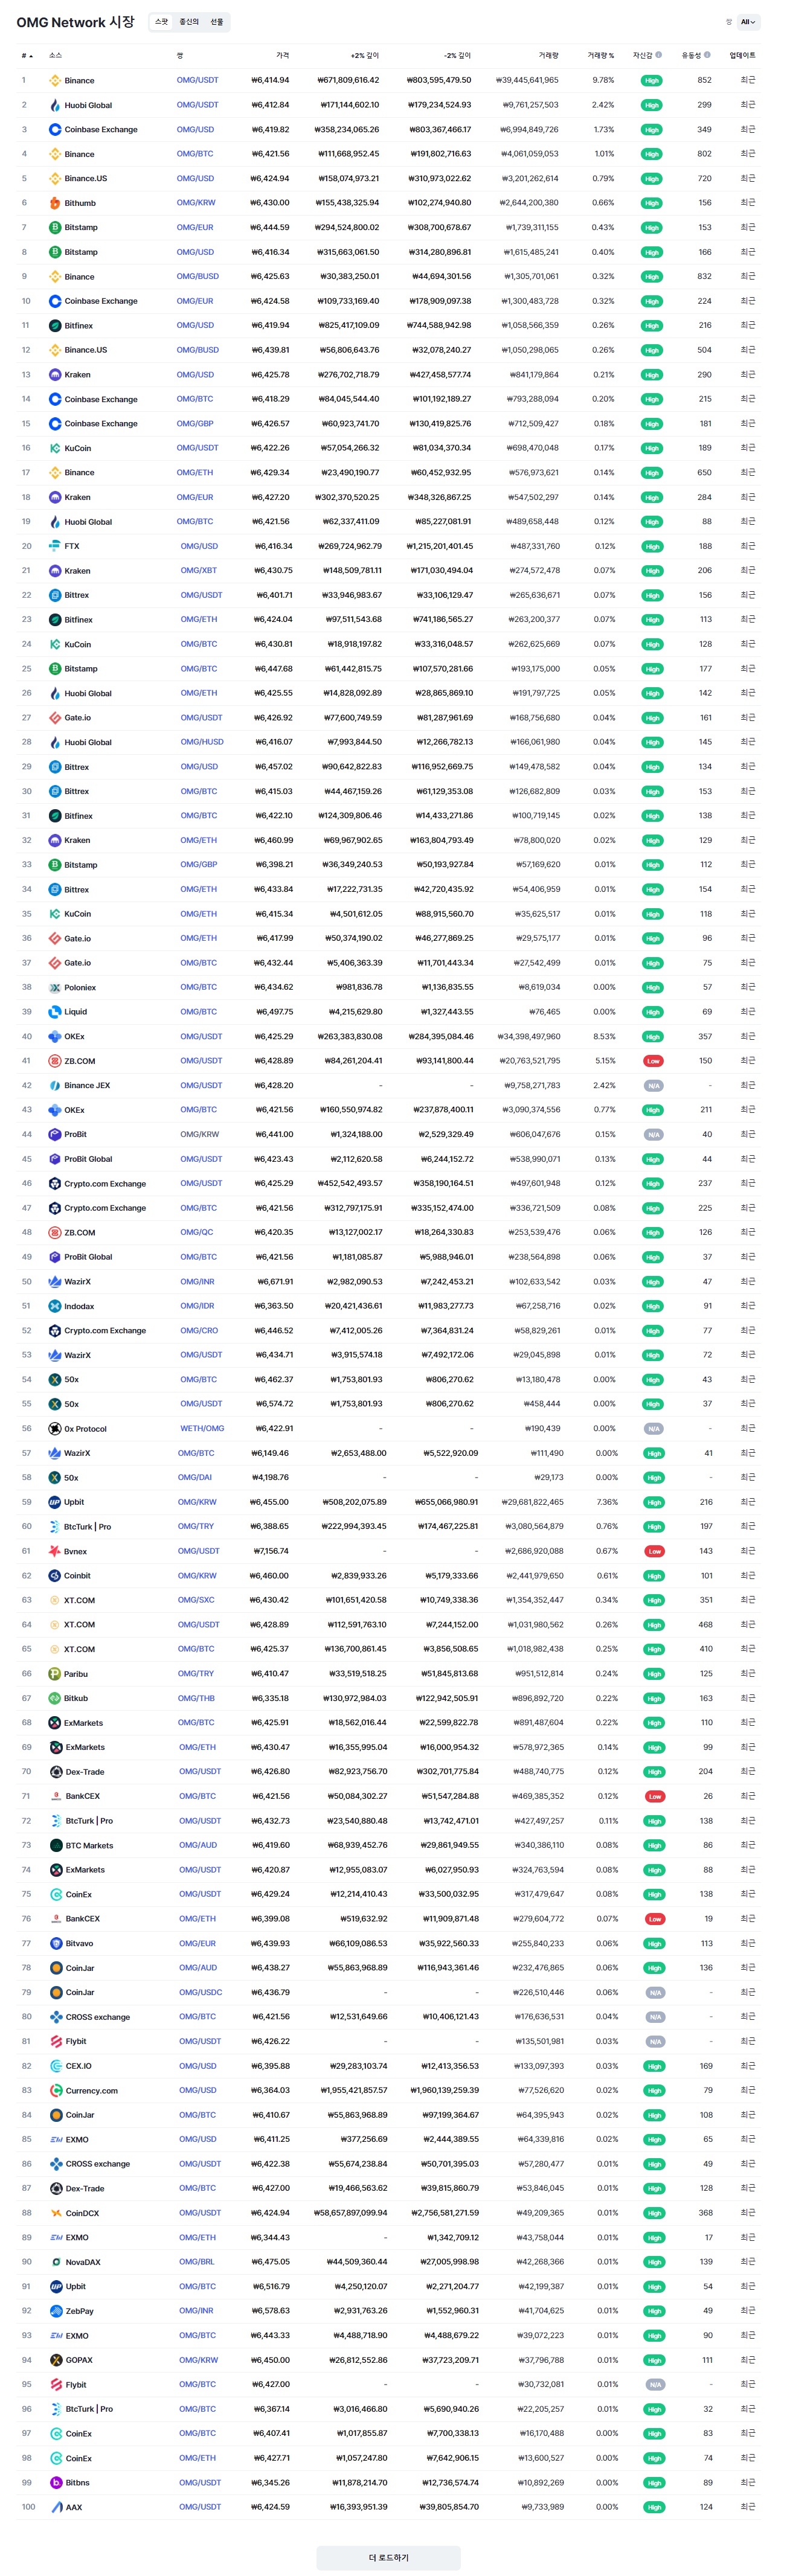This screenshot has width=787, height=2576.
Task: Click the CEX.IO exchange logo
Action: (x=56, y=2066)
